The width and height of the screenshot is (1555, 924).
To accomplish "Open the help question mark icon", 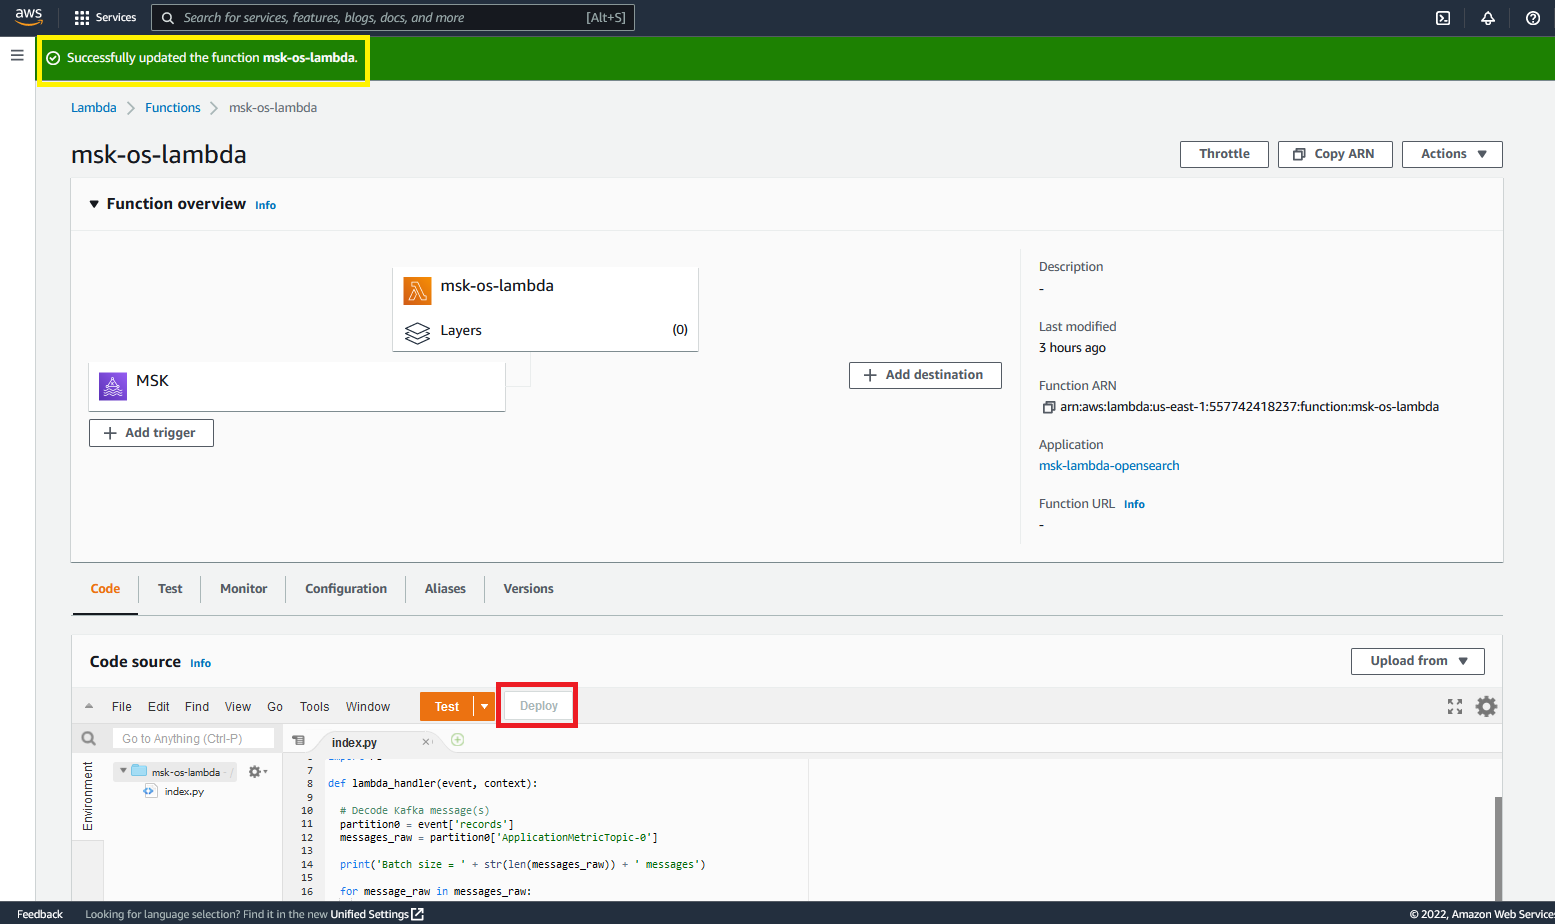I will [1533, 18].
